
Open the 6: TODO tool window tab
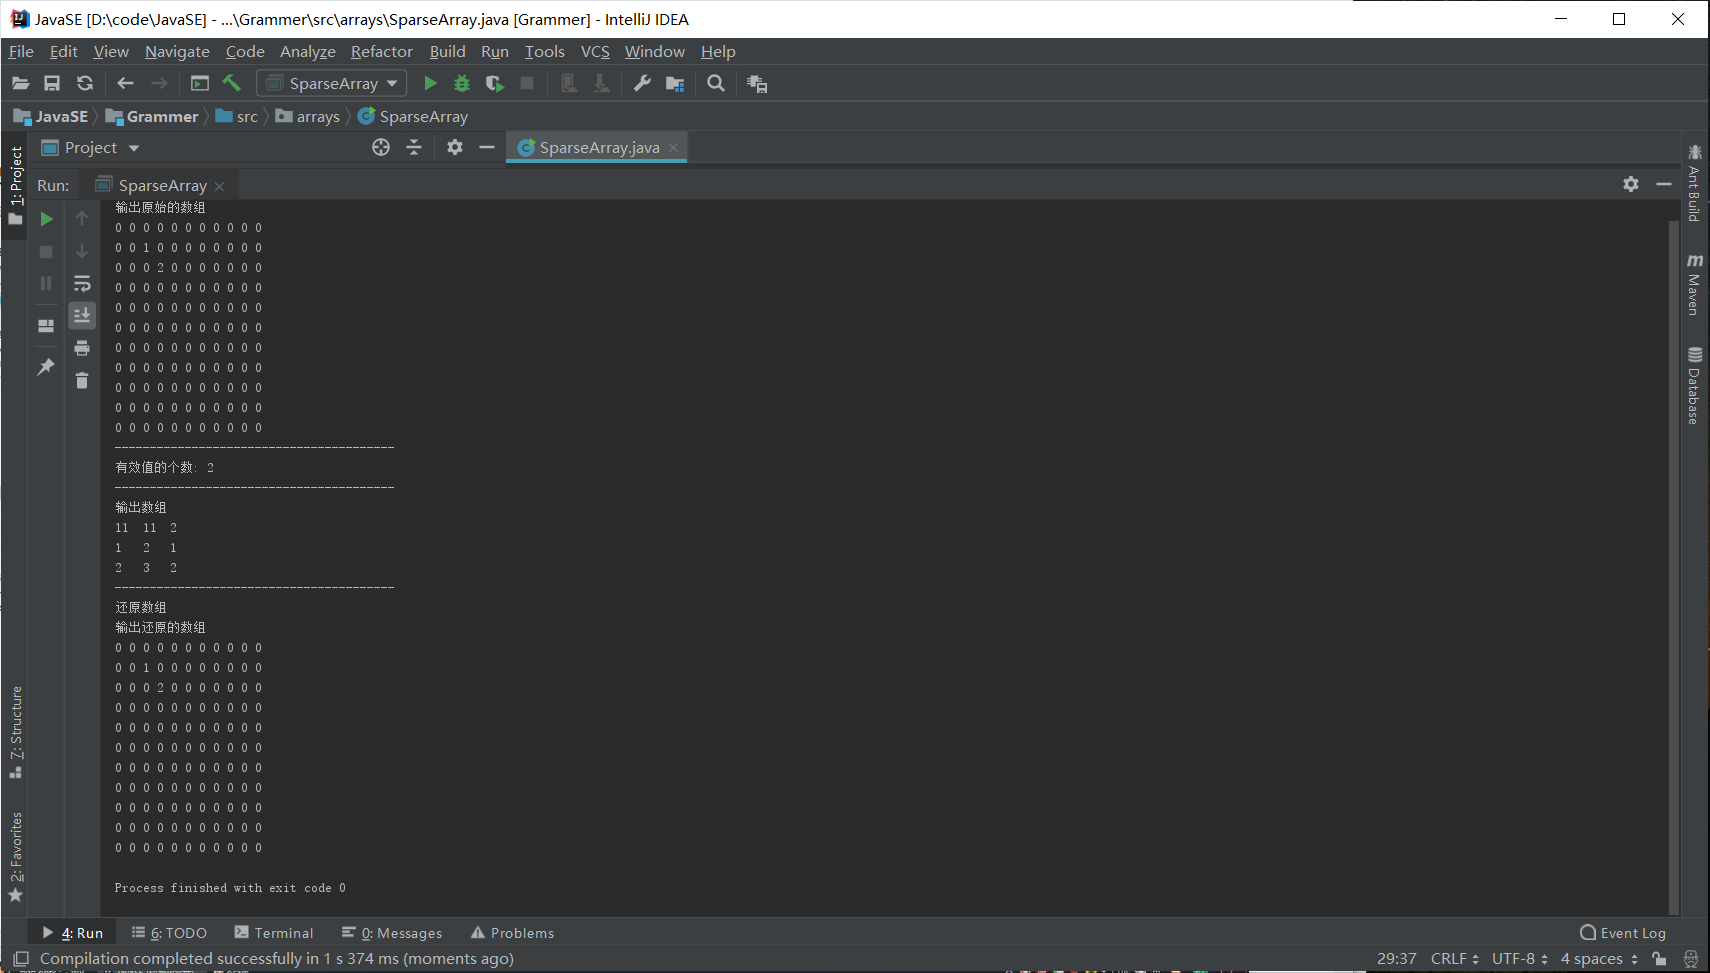[x=169, y=933]
